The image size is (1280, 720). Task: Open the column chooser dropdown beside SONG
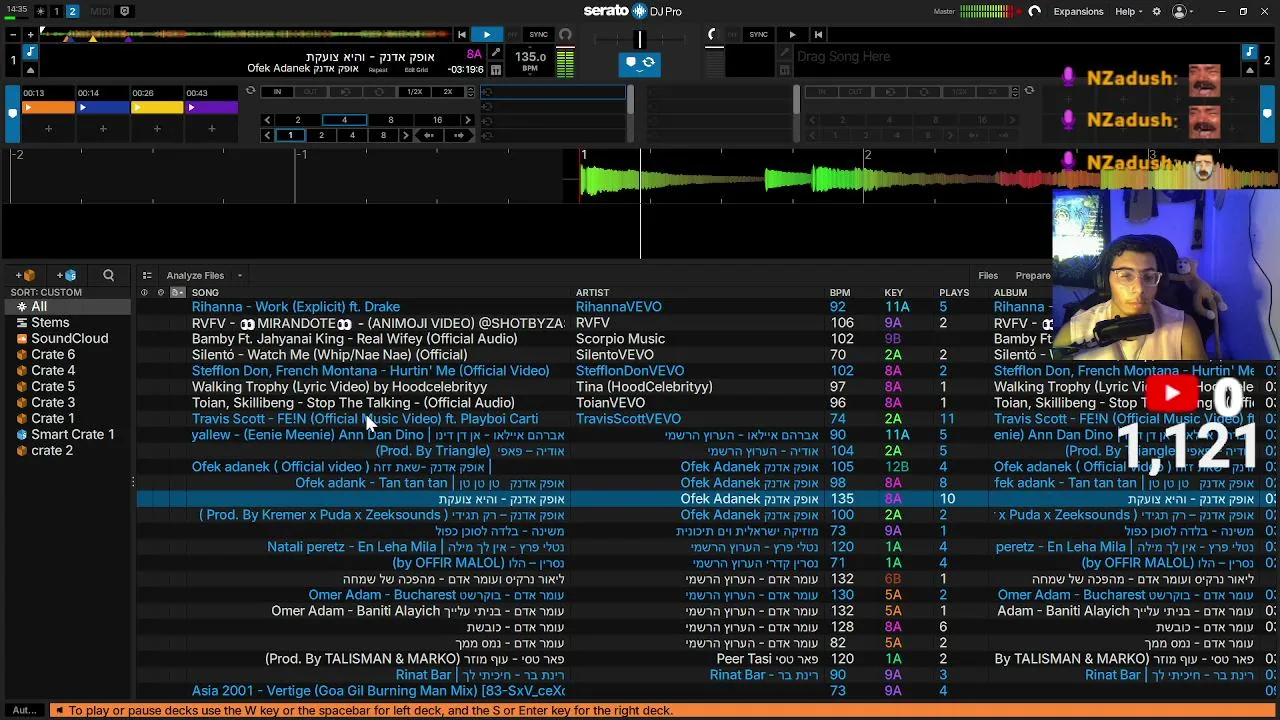[x=177, y=292]
